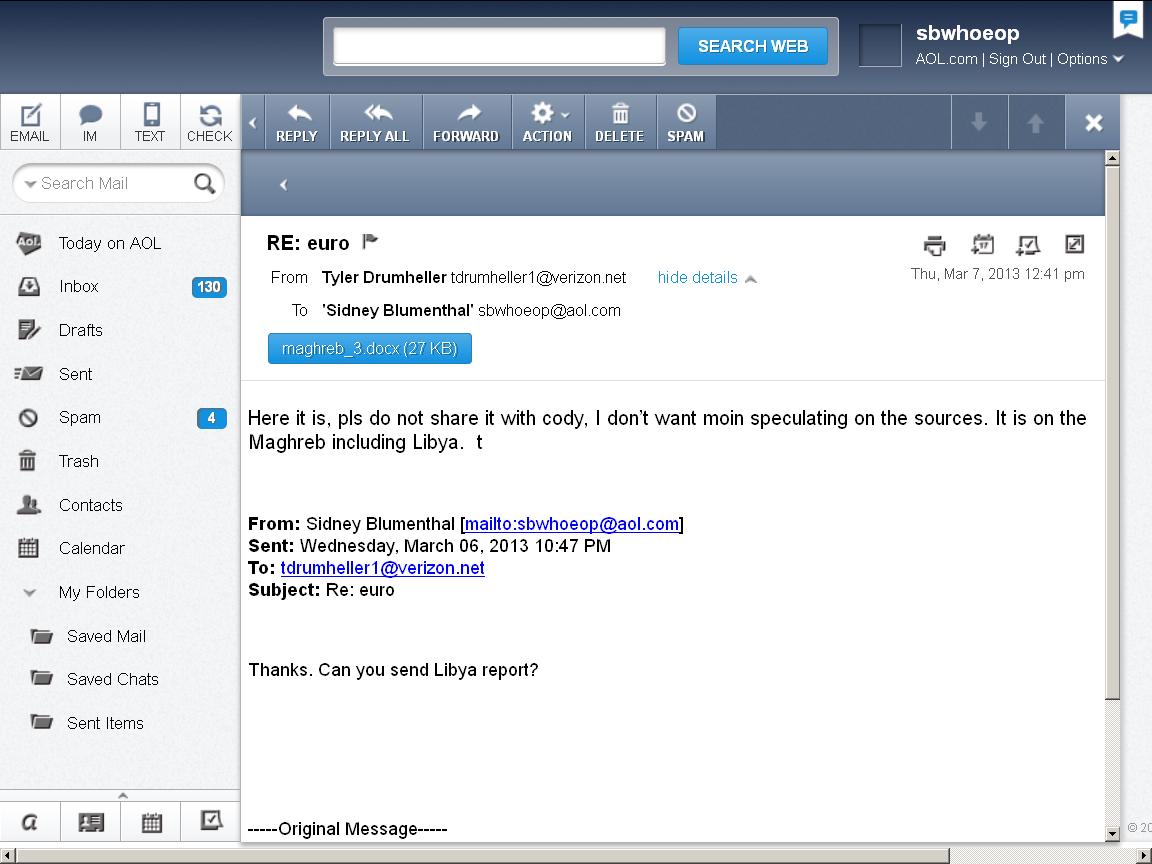Check for new mail
1152x864 pixels.
pos(209,122)
